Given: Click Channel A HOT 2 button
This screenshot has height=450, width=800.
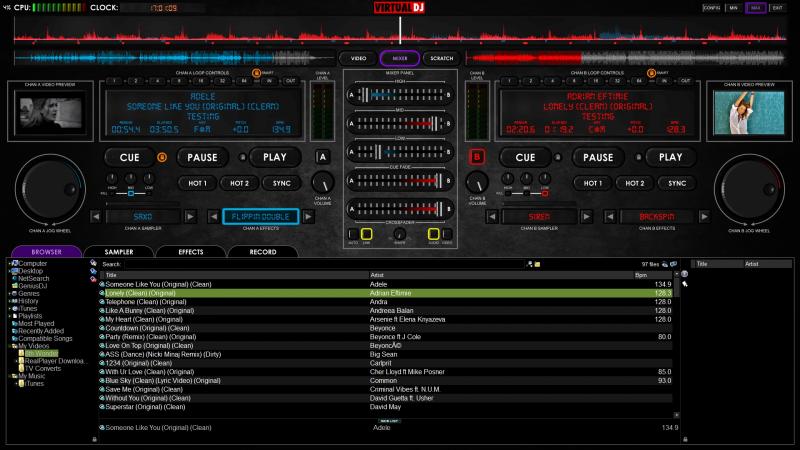Looking at the screenshot, I should (239, 183).
